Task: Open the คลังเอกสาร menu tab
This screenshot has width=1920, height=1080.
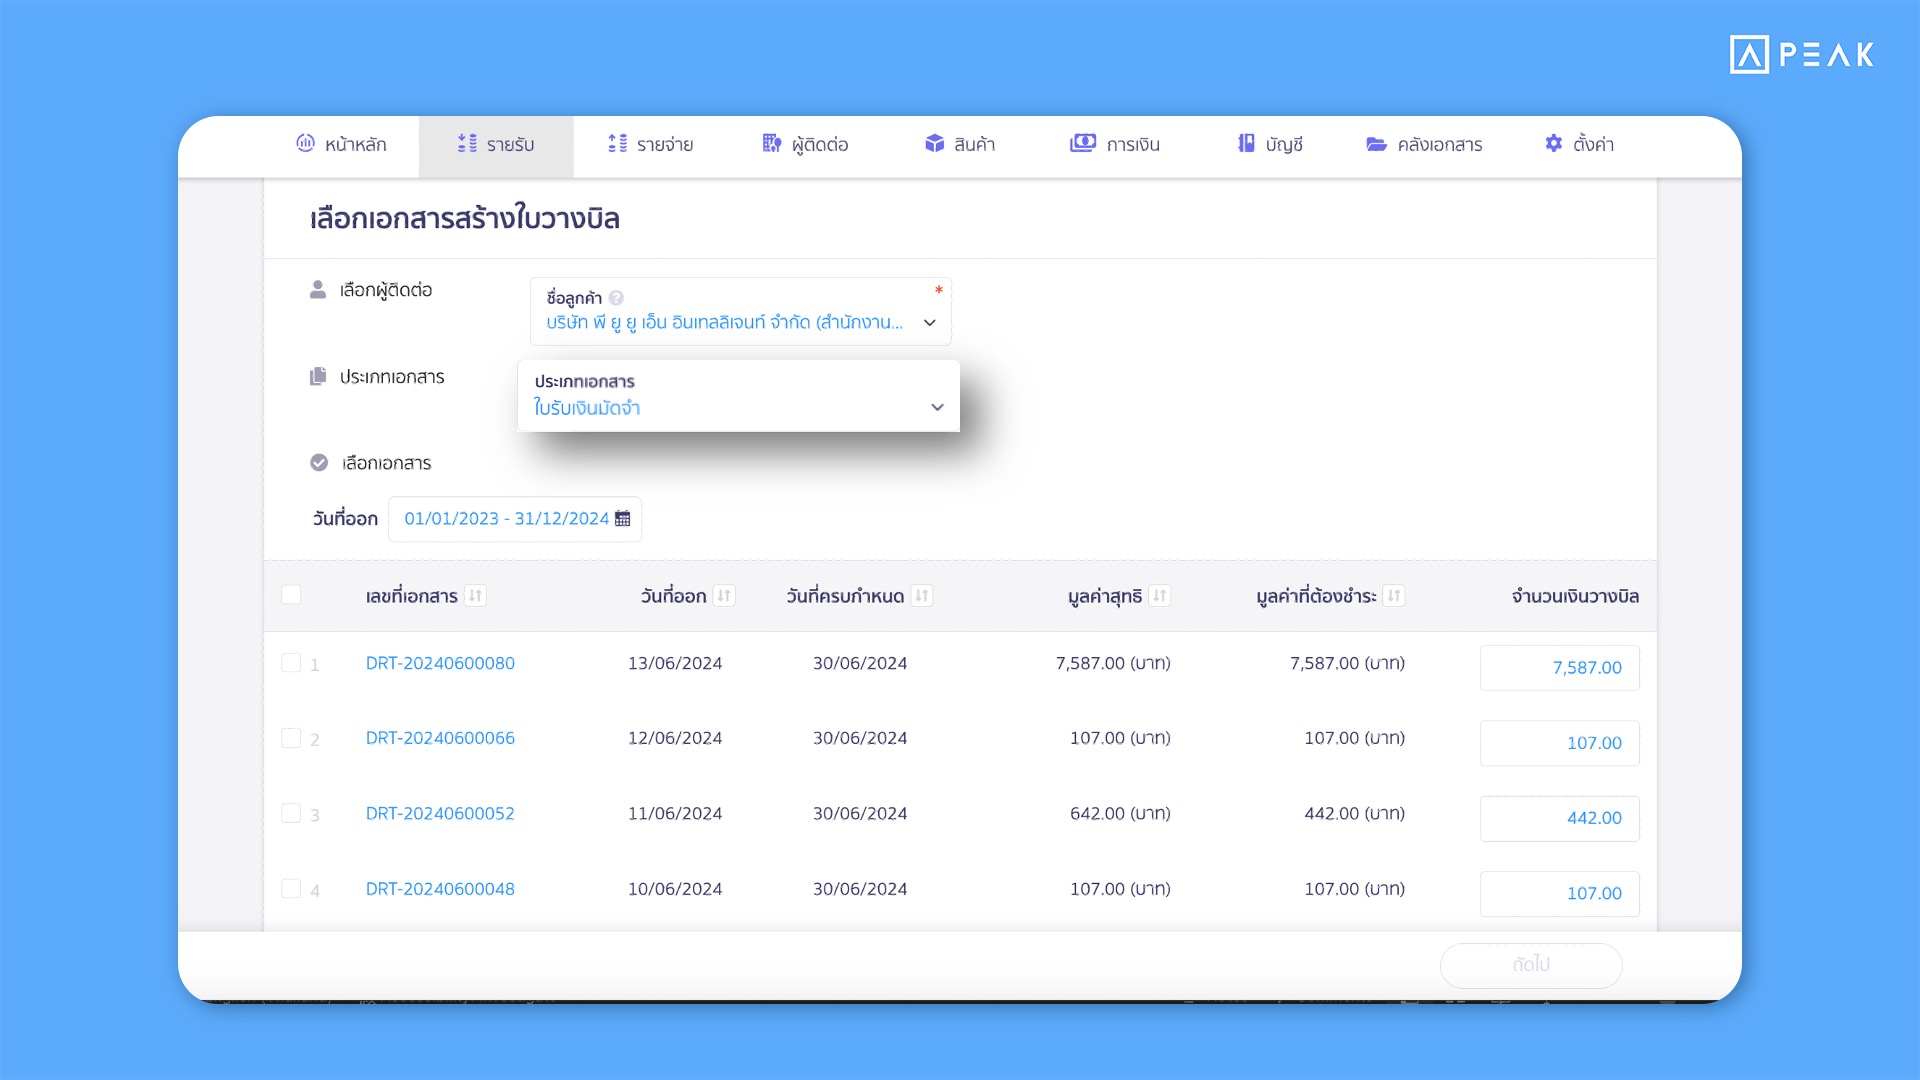Action: pyautogui.click(x=1424, y=145)
